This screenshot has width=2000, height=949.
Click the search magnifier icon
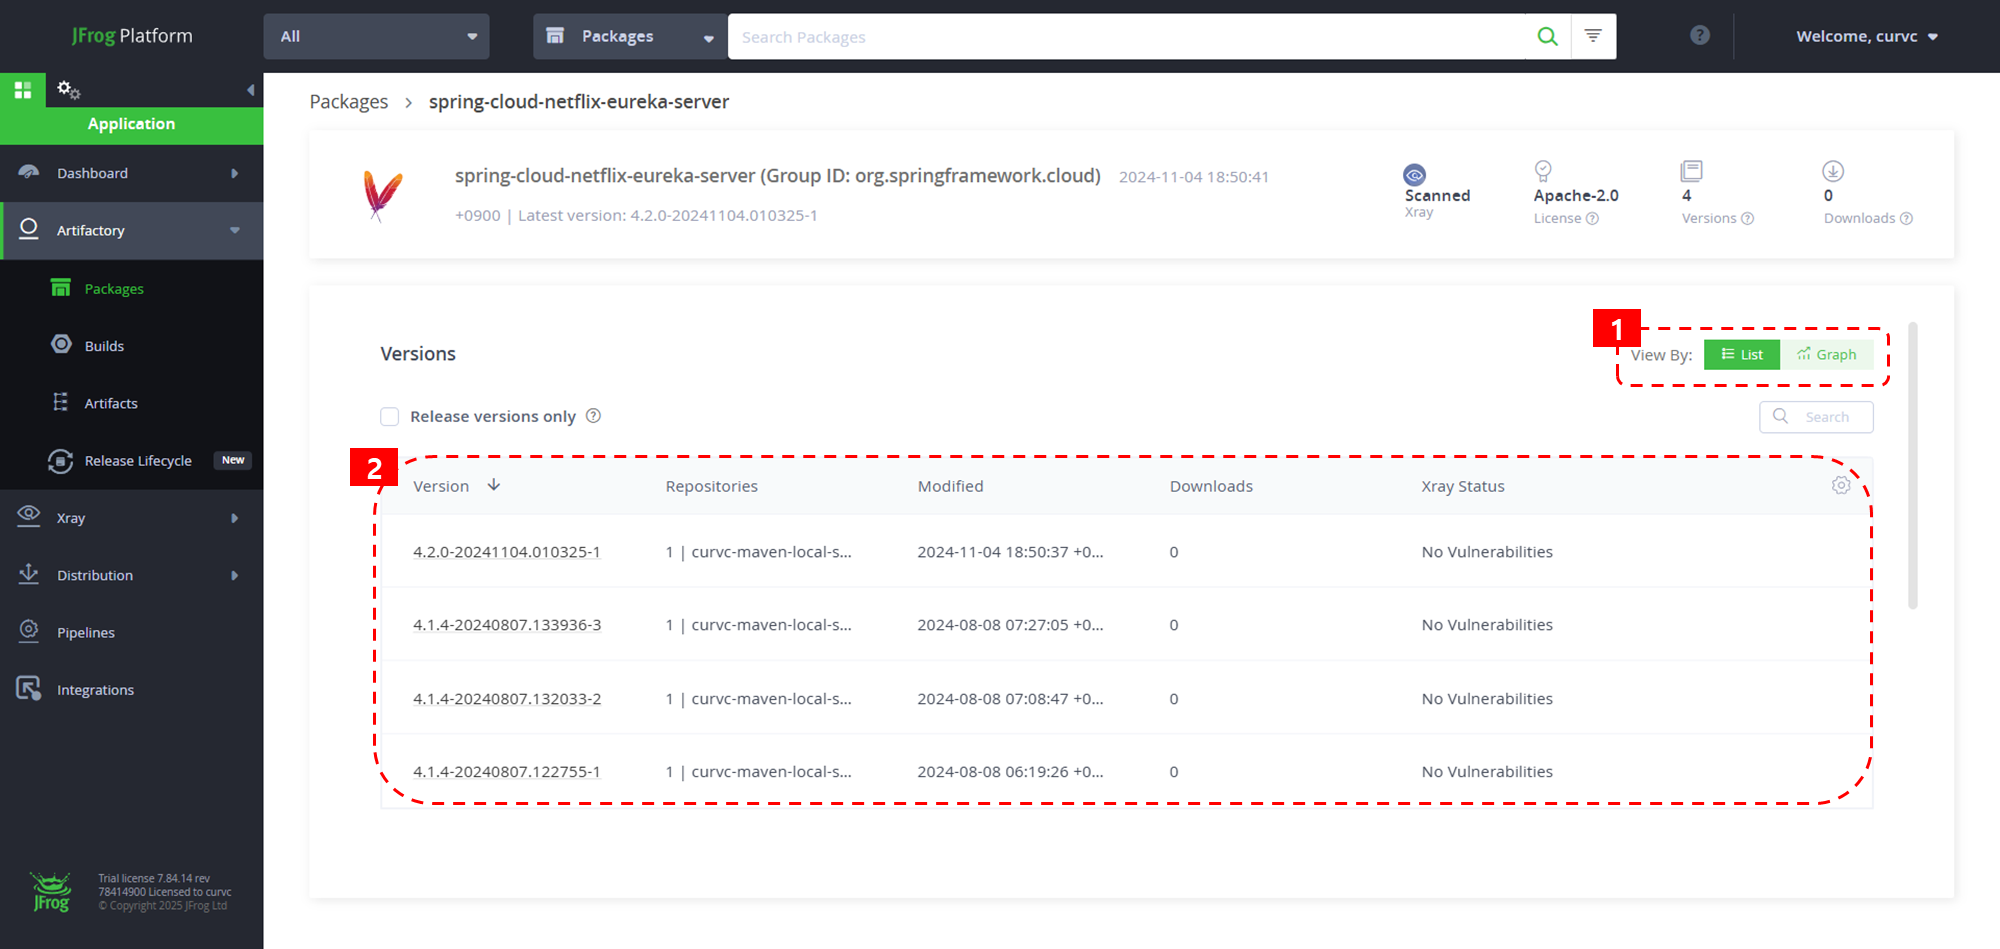coord(1547,36)
